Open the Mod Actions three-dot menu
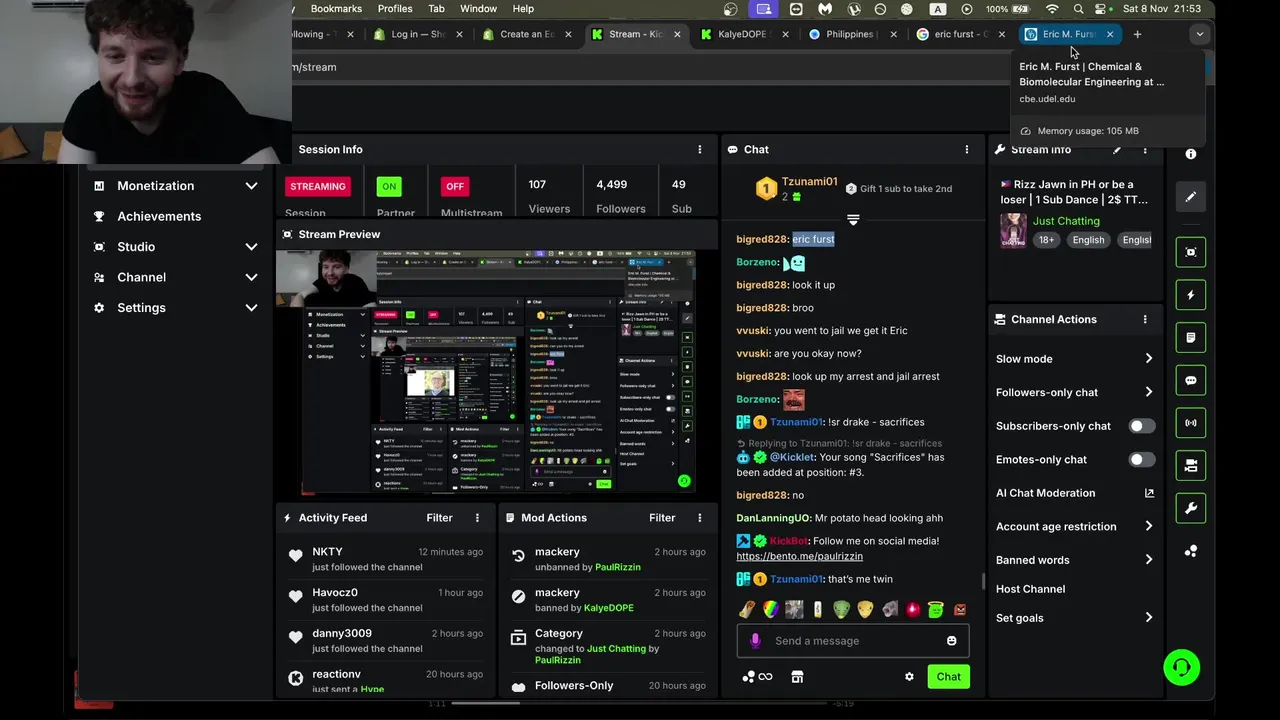1280x720 pixels. [700, 518]
